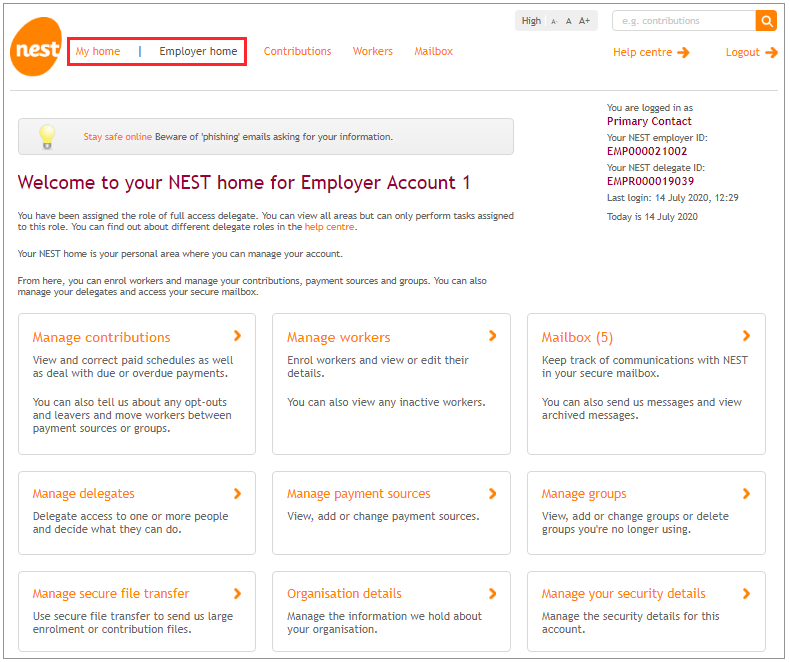Open the Manage secure file transfer heading link
Viewport: 790px width, 662px height.
click(x=111, y=593)
